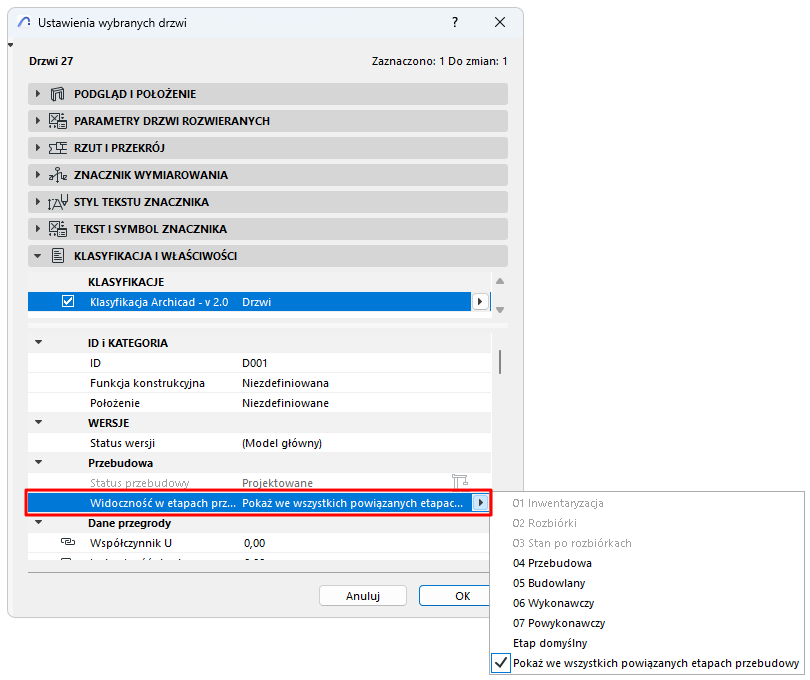Expand the TEKST I SYMBOL ZNACZNIKA panel
The width and height of the screenshot is (810, 680).
[38, 228]
